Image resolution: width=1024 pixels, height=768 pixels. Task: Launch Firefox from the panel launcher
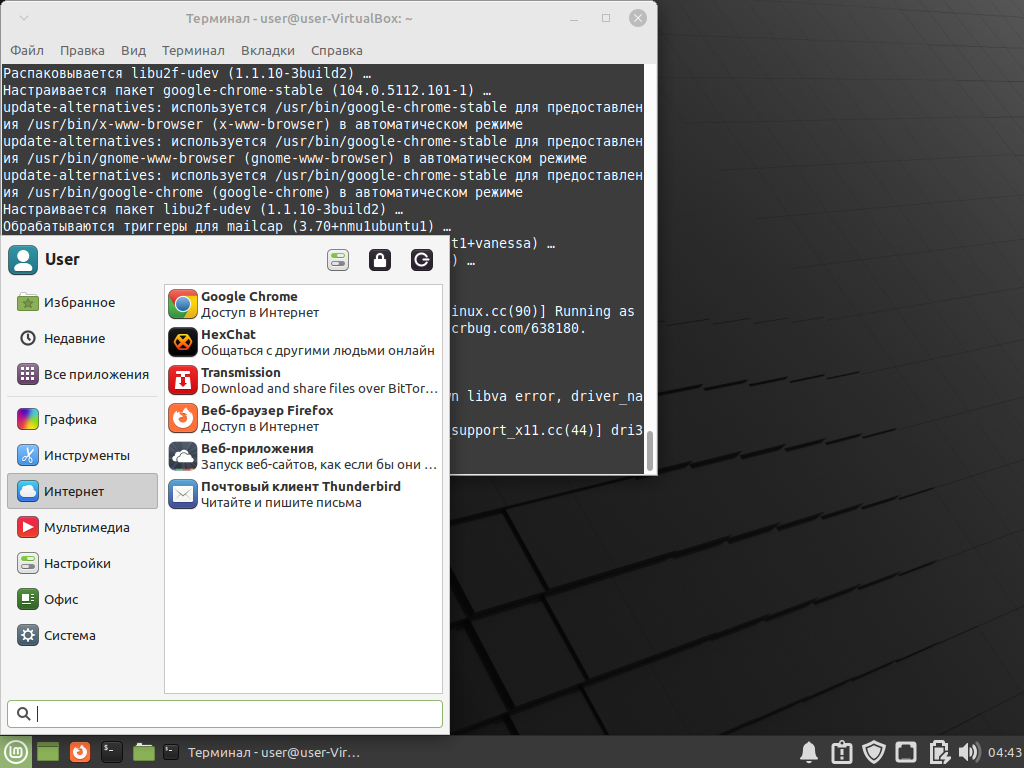click(x=80, y=752)
